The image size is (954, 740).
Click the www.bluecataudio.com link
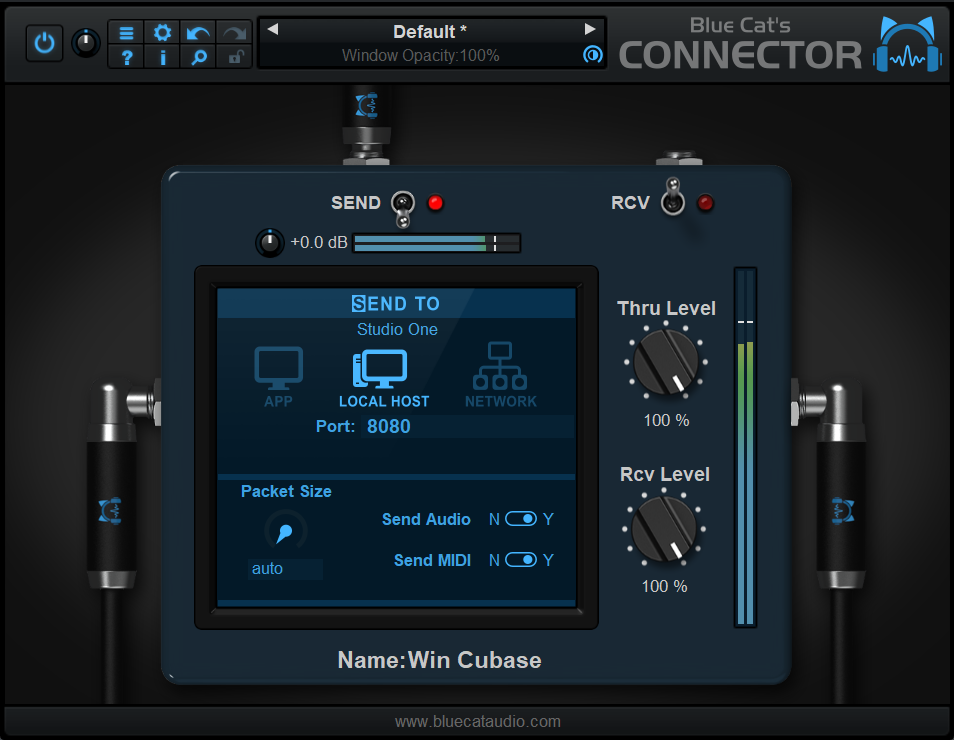477,721
